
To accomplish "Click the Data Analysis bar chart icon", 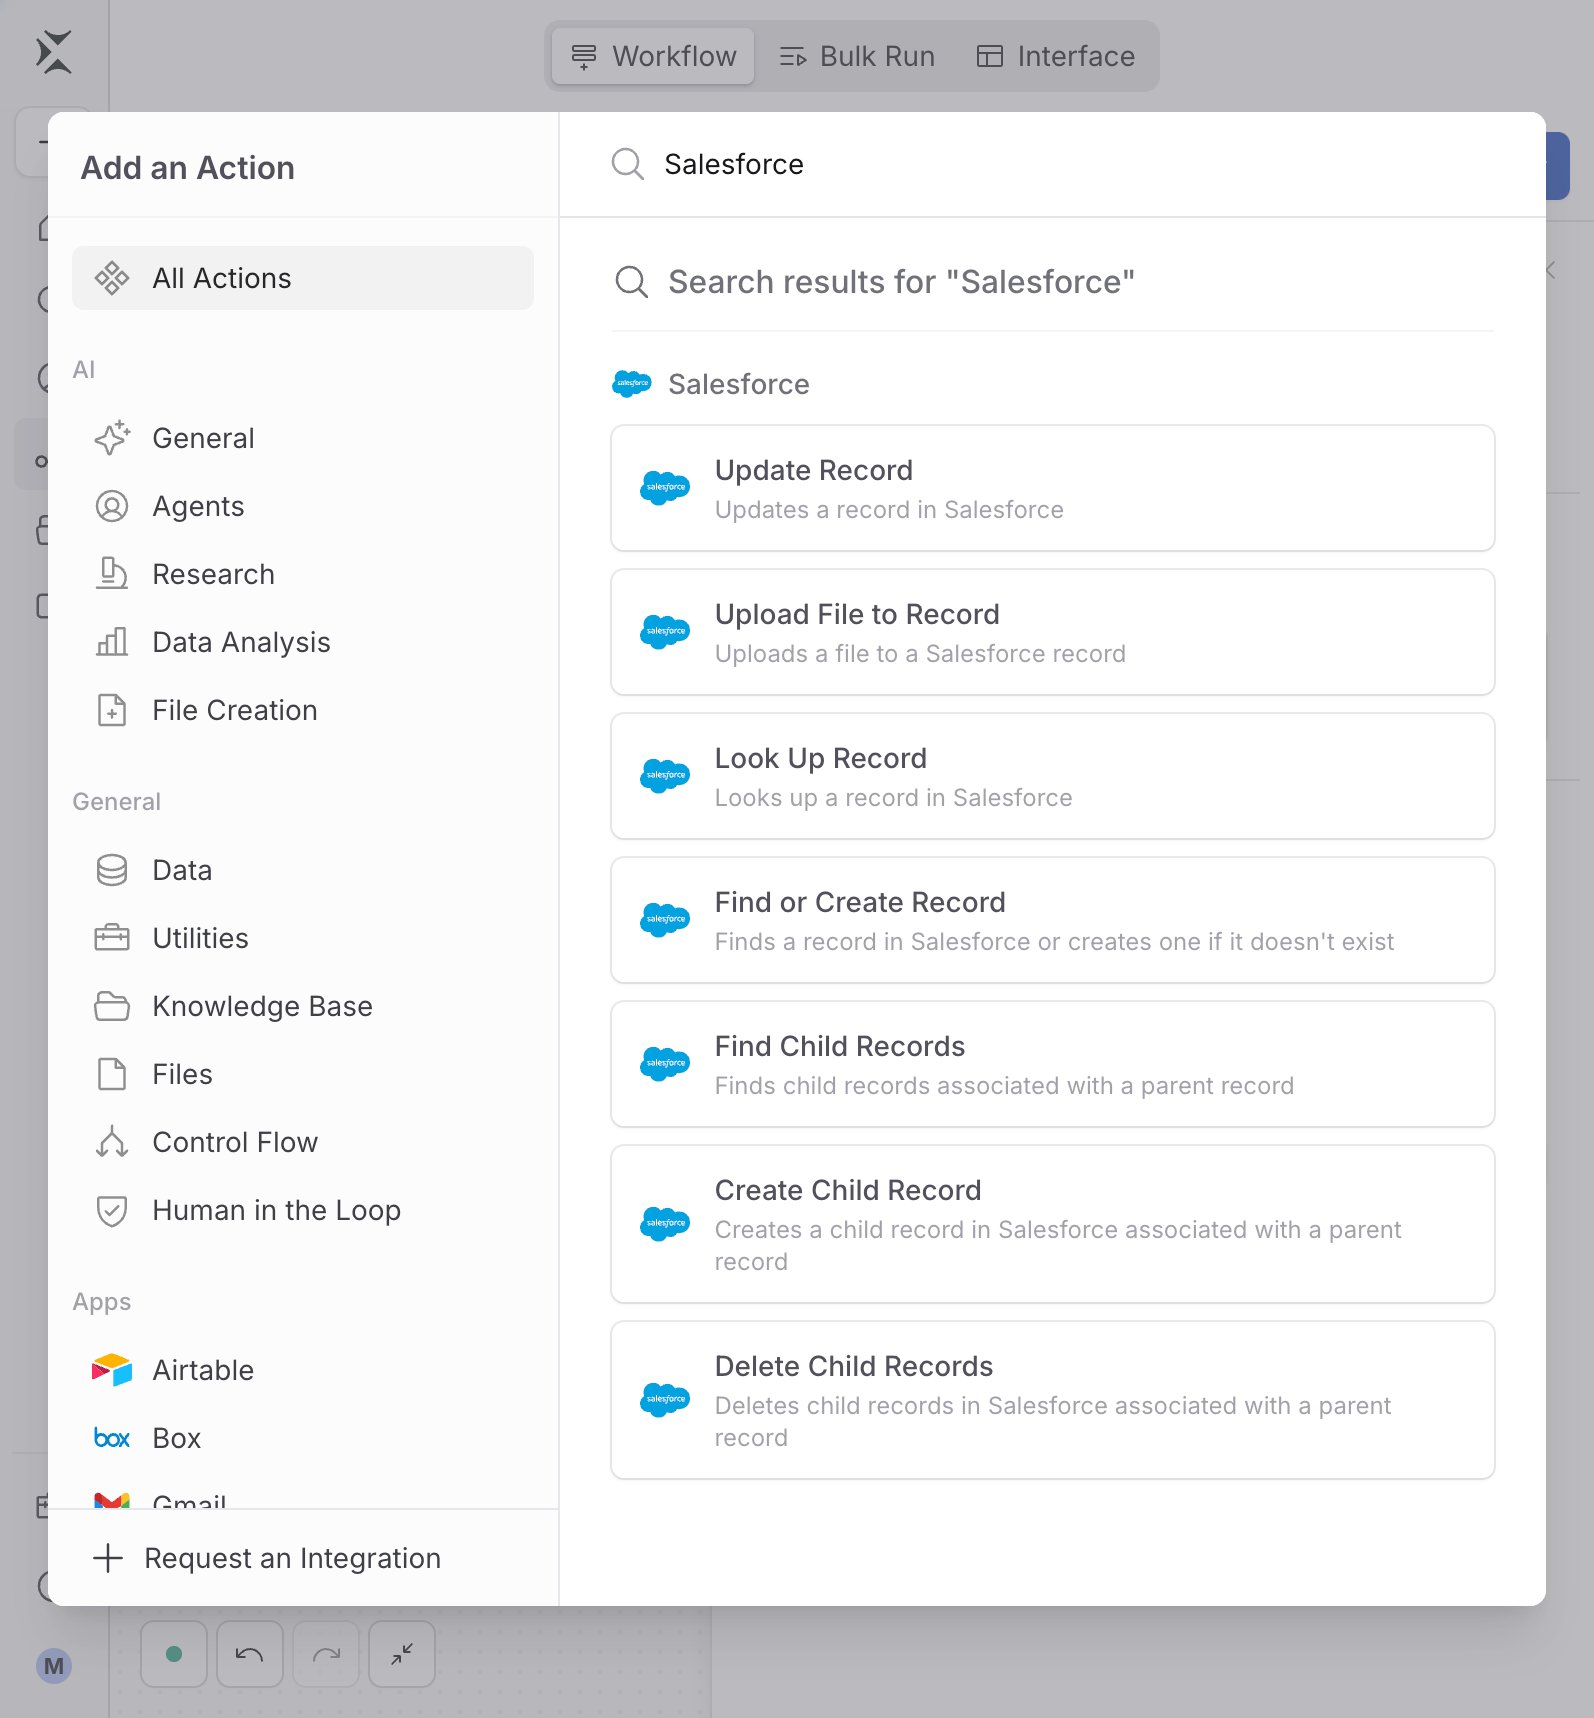I will tap(112, 642).
